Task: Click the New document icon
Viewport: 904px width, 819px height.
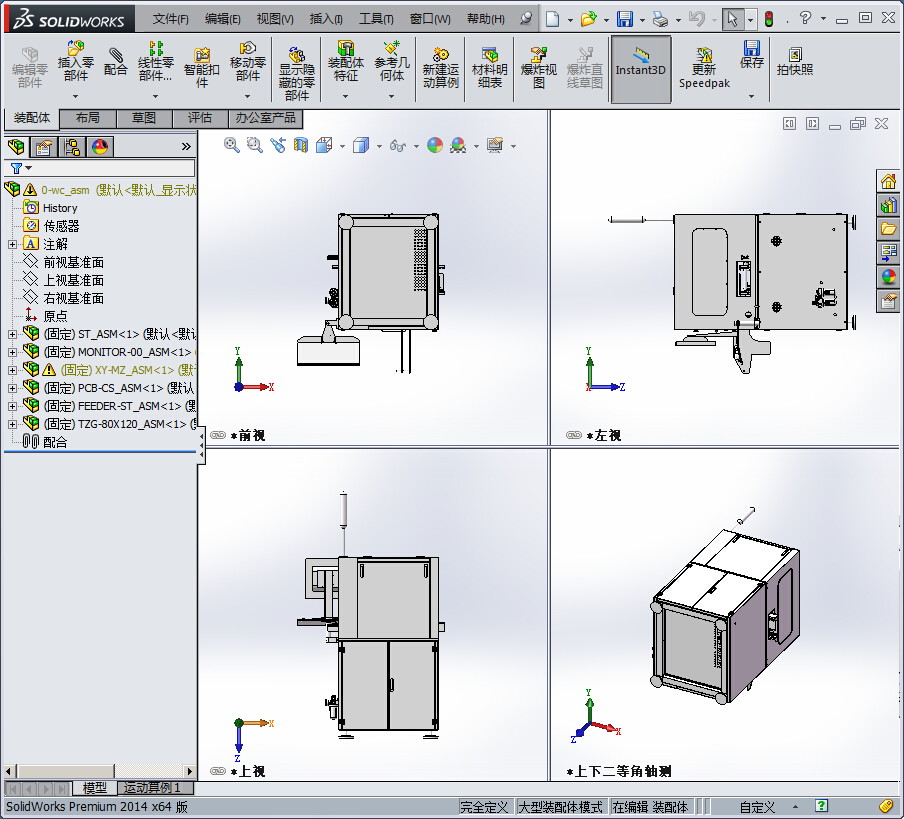Action: click(552, 20)
